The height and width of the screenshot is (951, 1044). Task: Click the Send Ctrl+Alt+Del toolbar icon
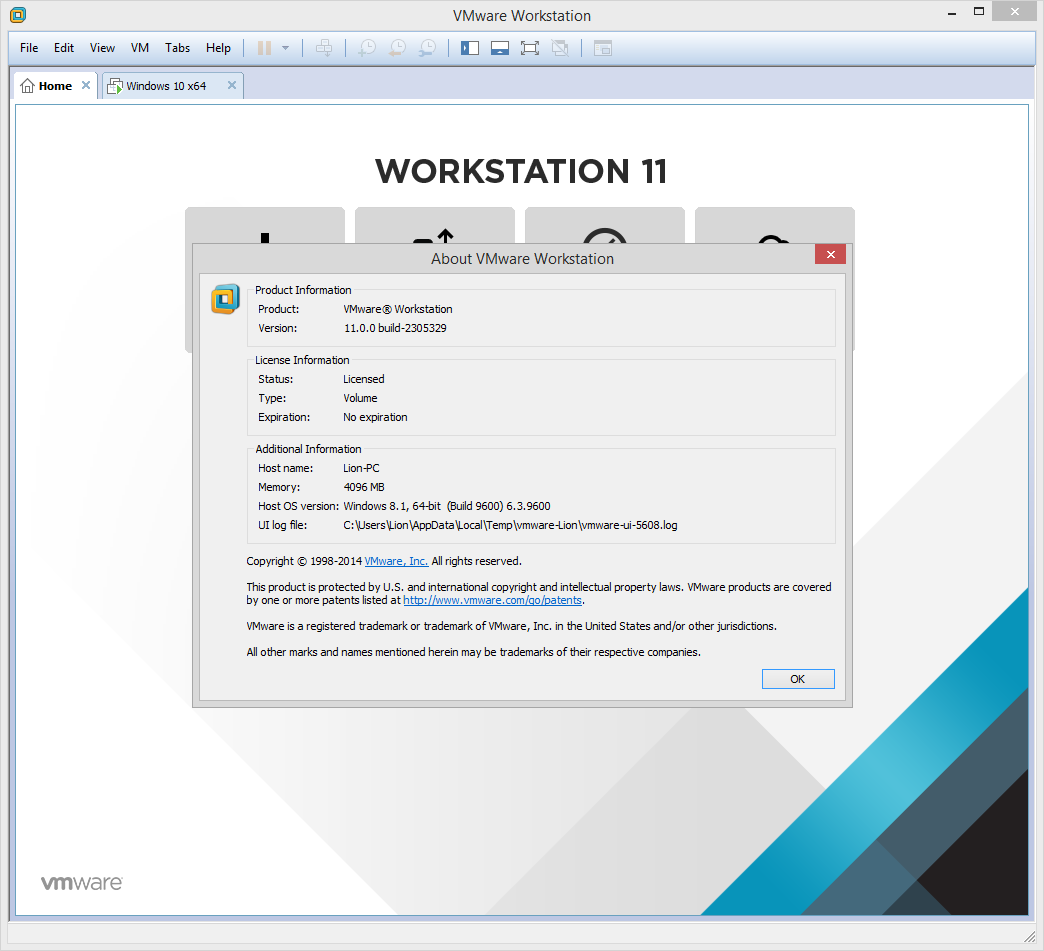click(324, 48)
